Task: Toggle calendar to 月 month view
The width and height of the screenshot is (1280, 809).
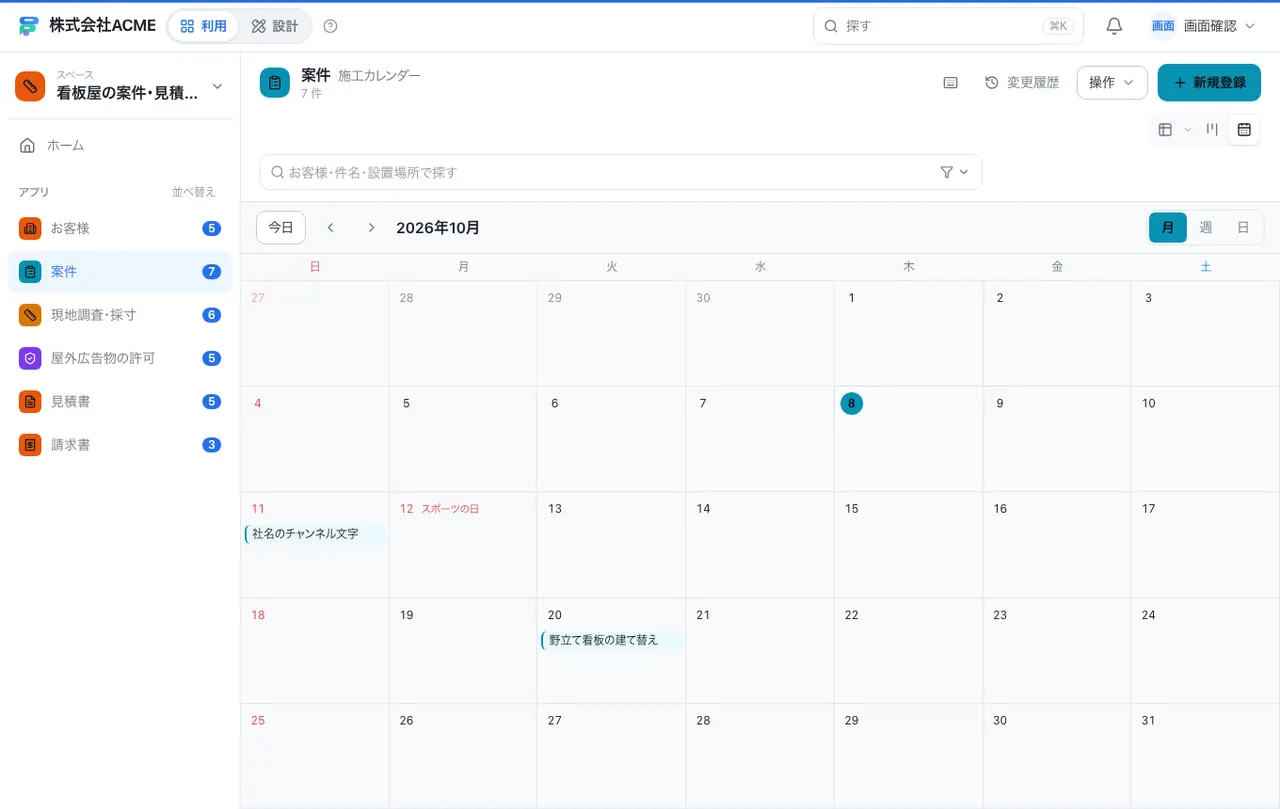Action: tap(1168, 228)
